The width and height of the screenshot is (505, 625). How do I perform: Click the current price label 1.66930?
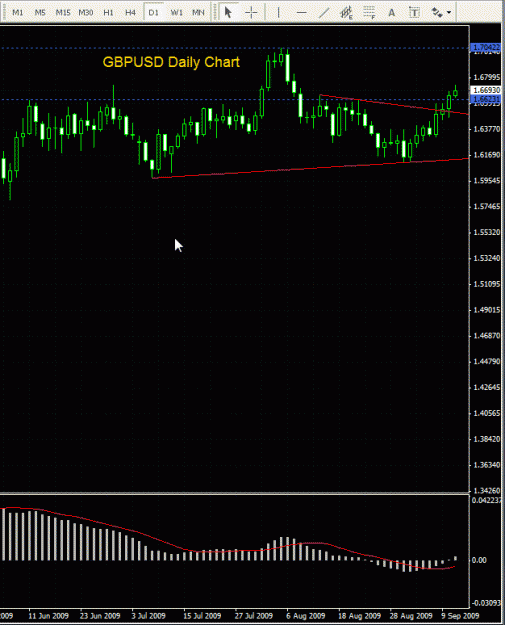486,90
